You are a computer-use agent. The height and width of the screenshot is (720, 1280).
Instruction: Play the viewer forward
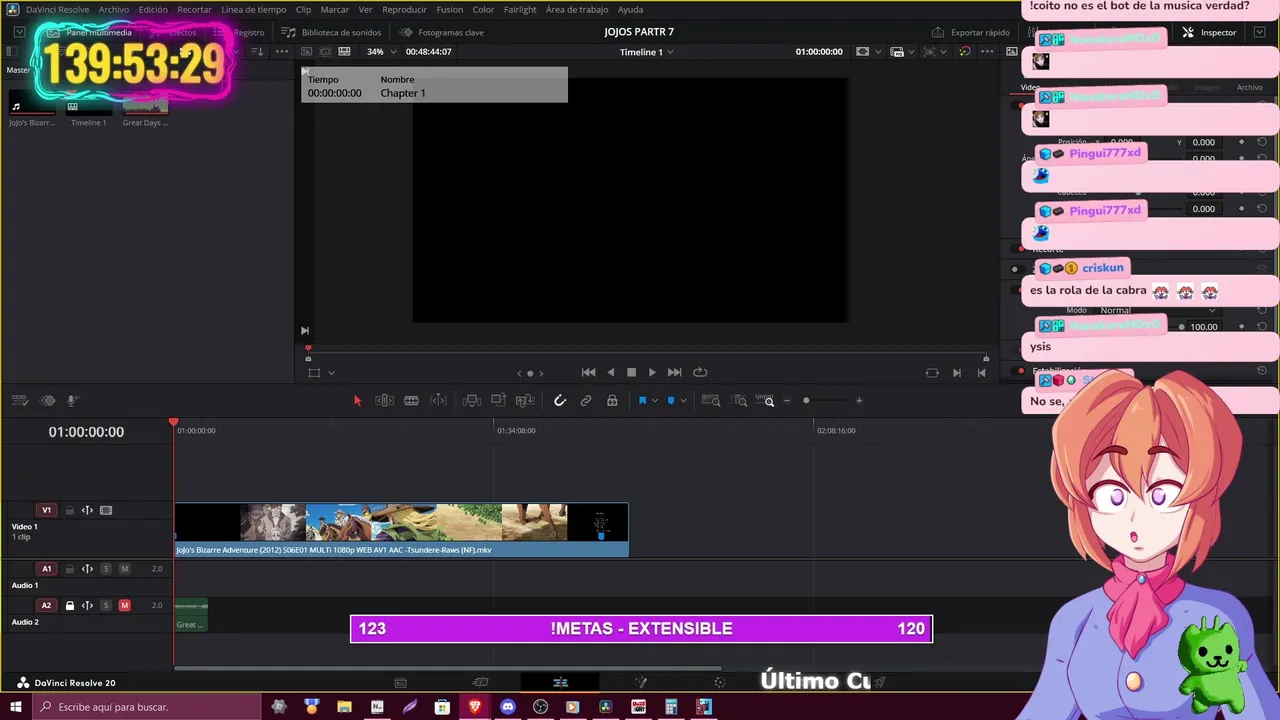pos(652,372)
